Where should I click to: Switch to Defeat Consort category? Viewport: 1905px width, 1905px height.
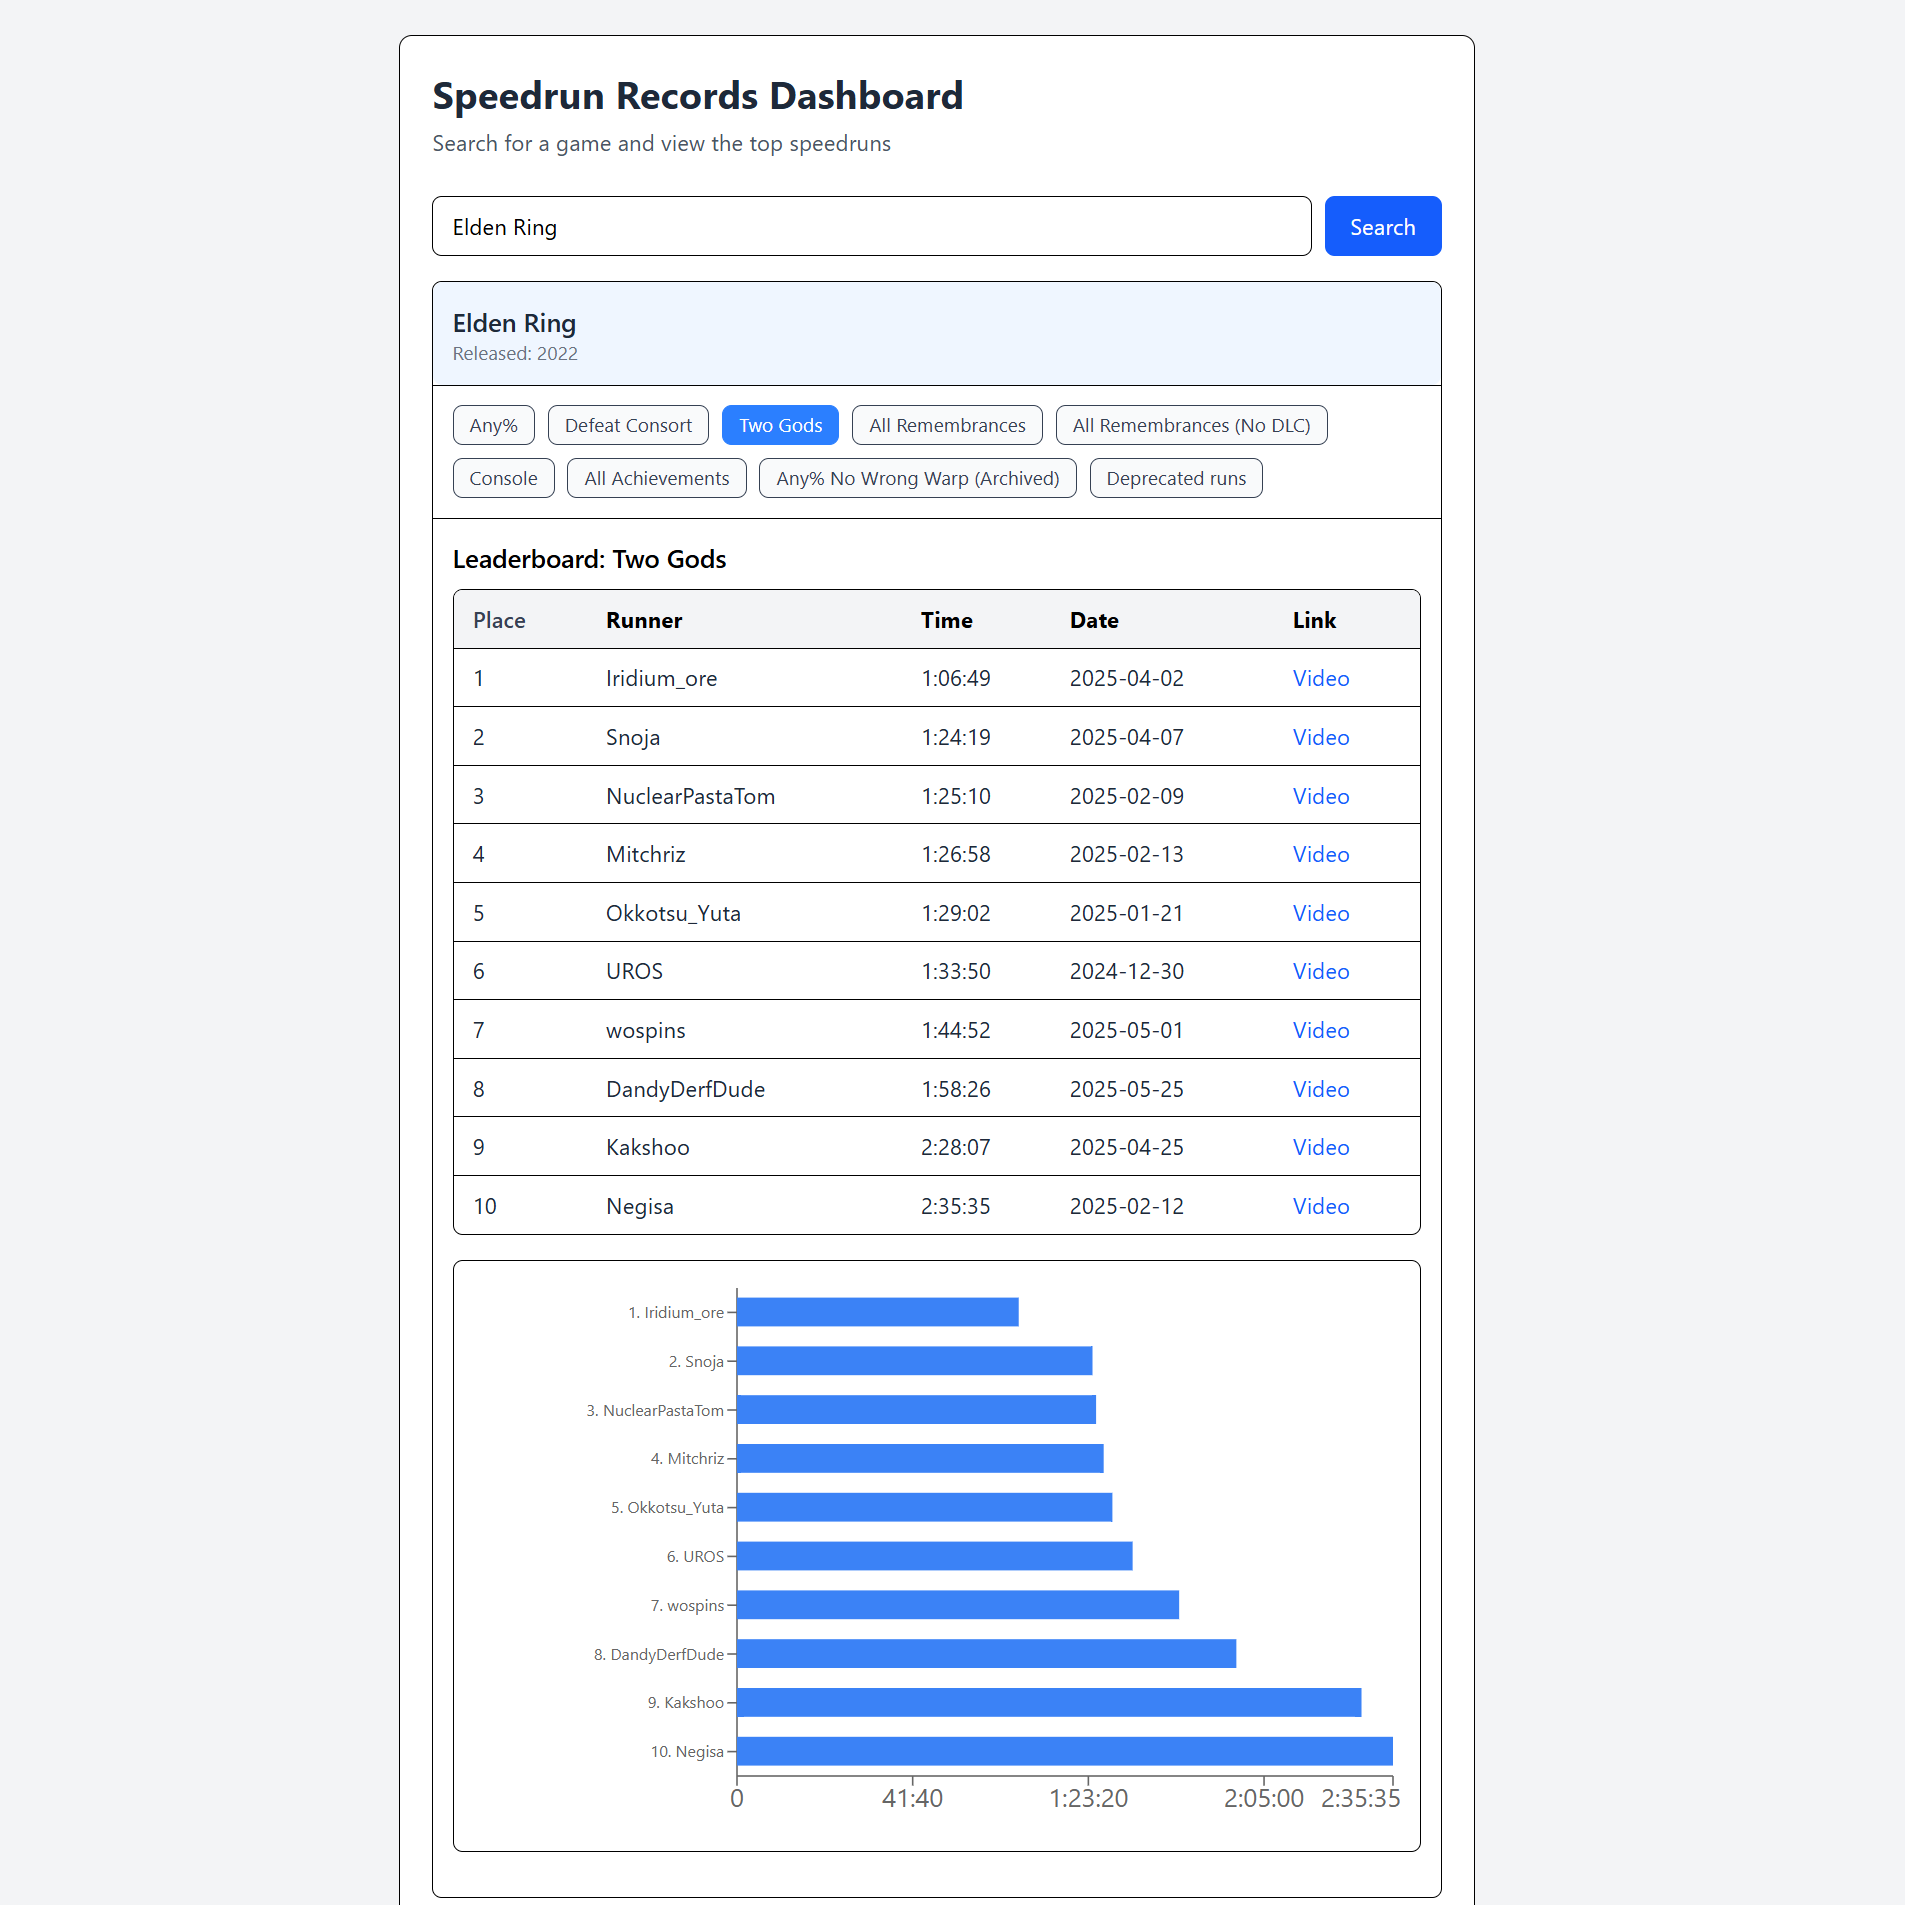click(x=628, y=425)
